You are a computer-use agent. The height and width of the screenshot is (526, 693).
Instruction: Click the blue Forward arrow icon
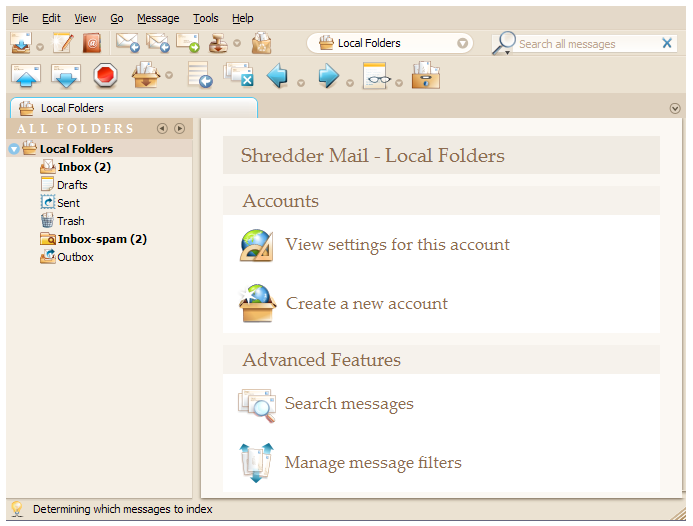[328, 76]
